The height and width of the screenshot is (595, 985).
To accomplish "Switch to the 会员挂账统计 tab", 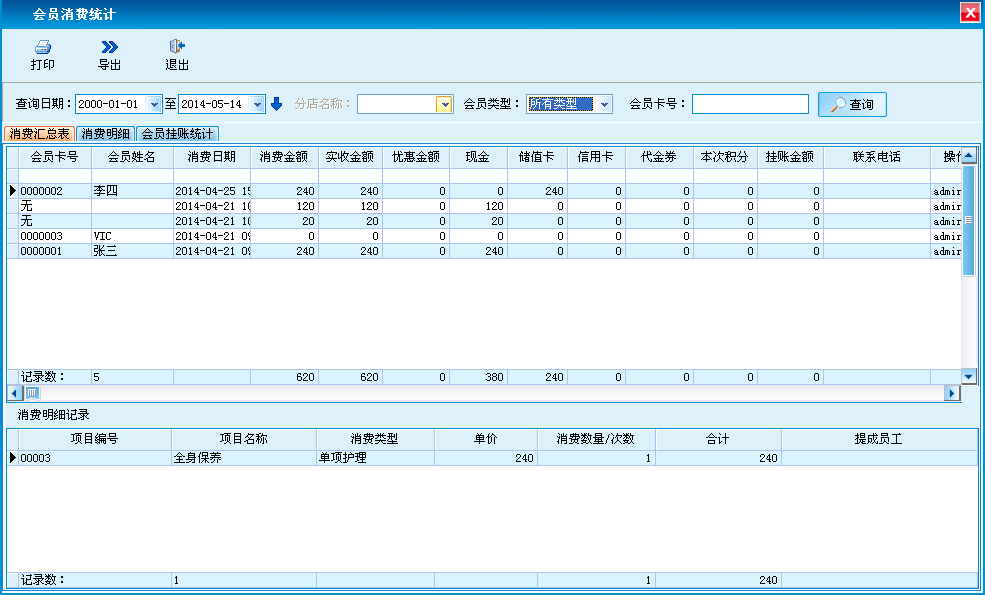I will (177, 133).
